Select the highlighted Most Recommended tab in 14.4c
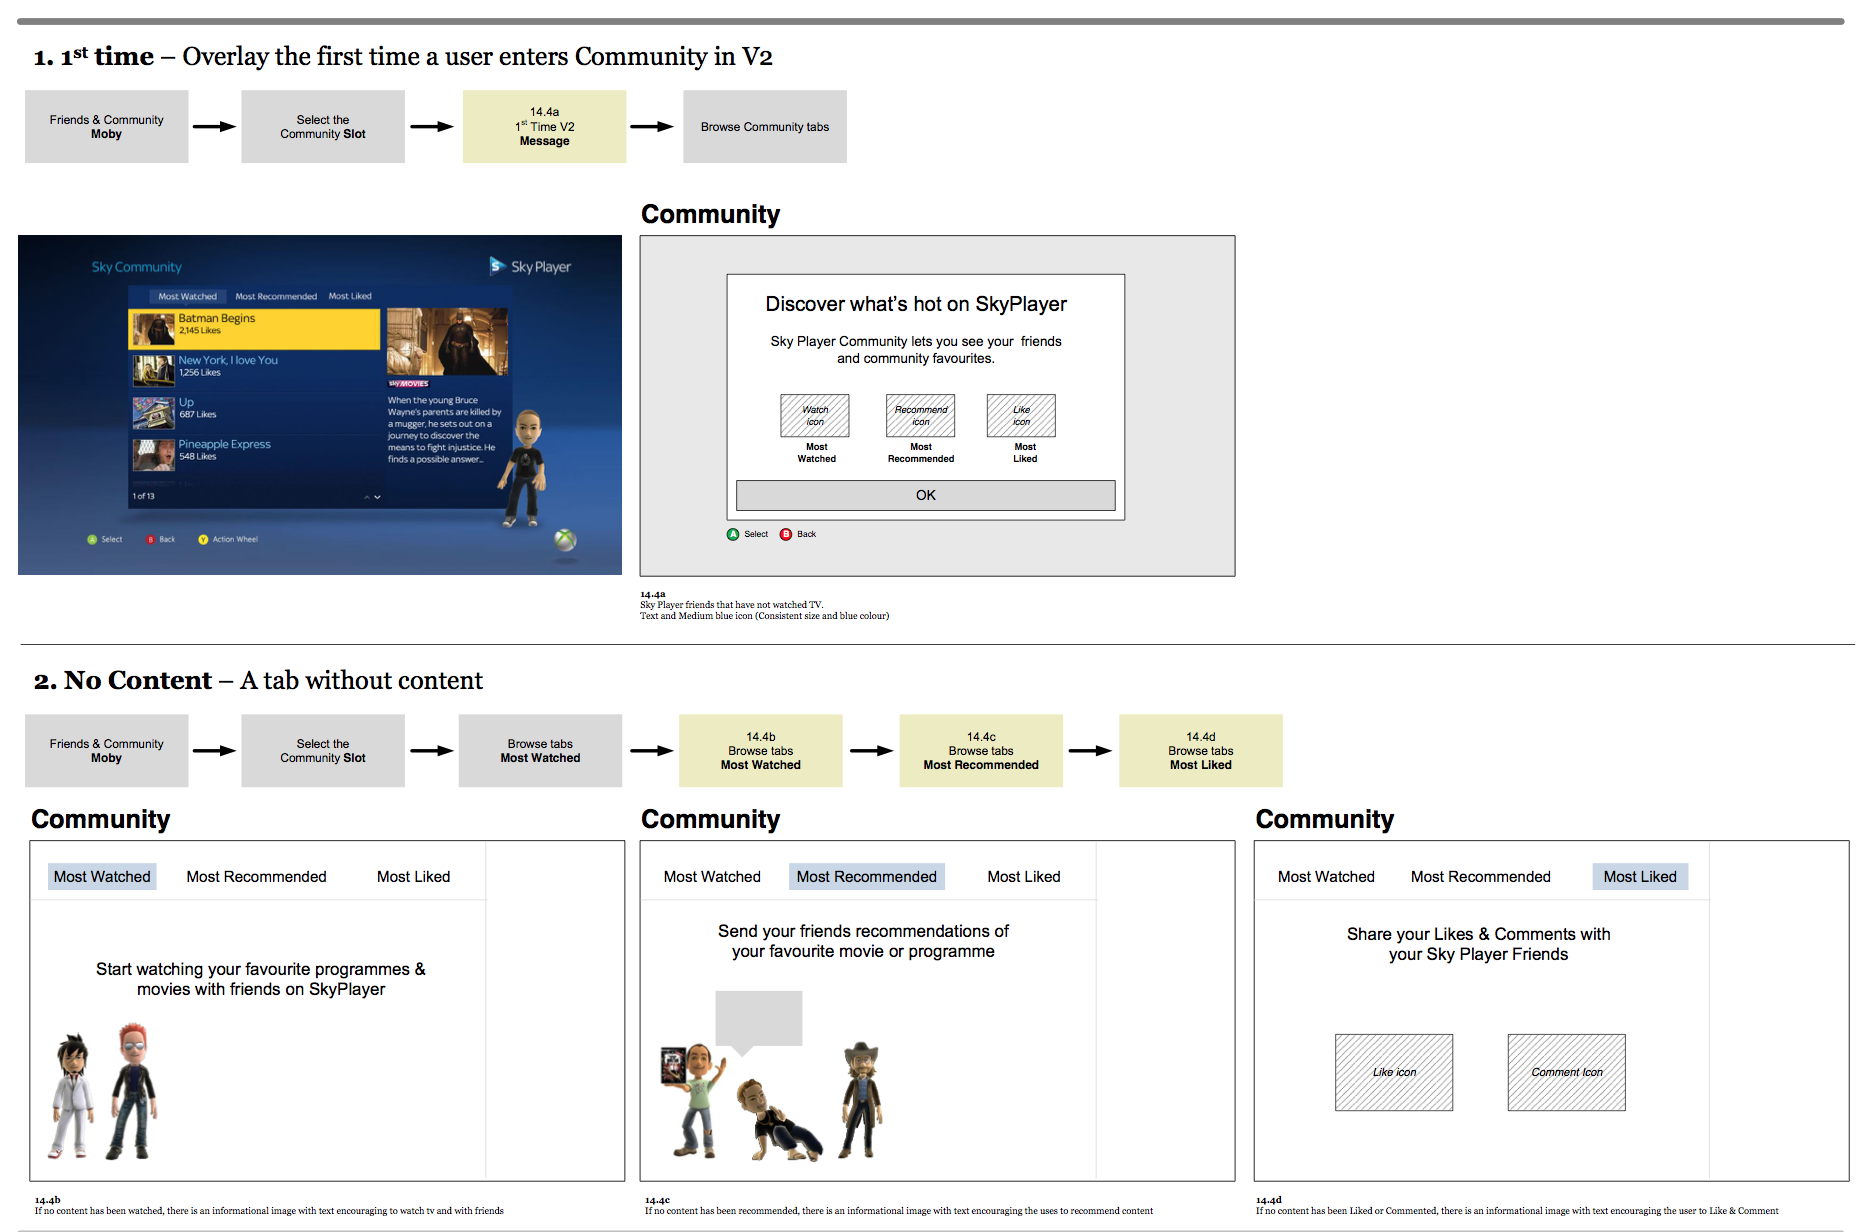 [866, 876]
